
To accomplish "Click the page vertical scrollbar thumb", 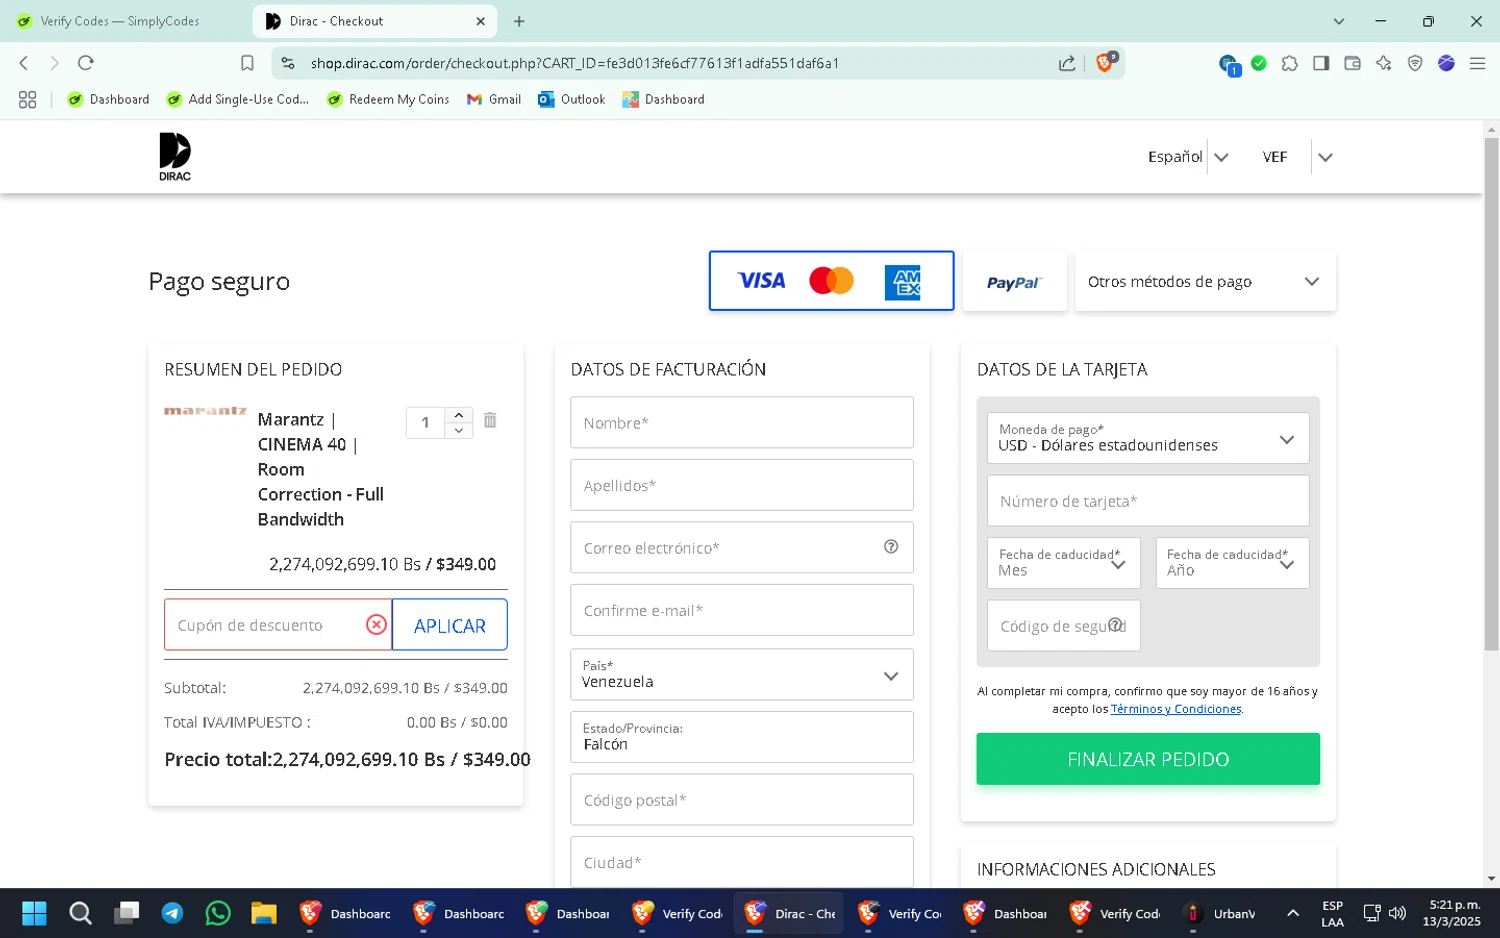I will [x=1491, y=394].
